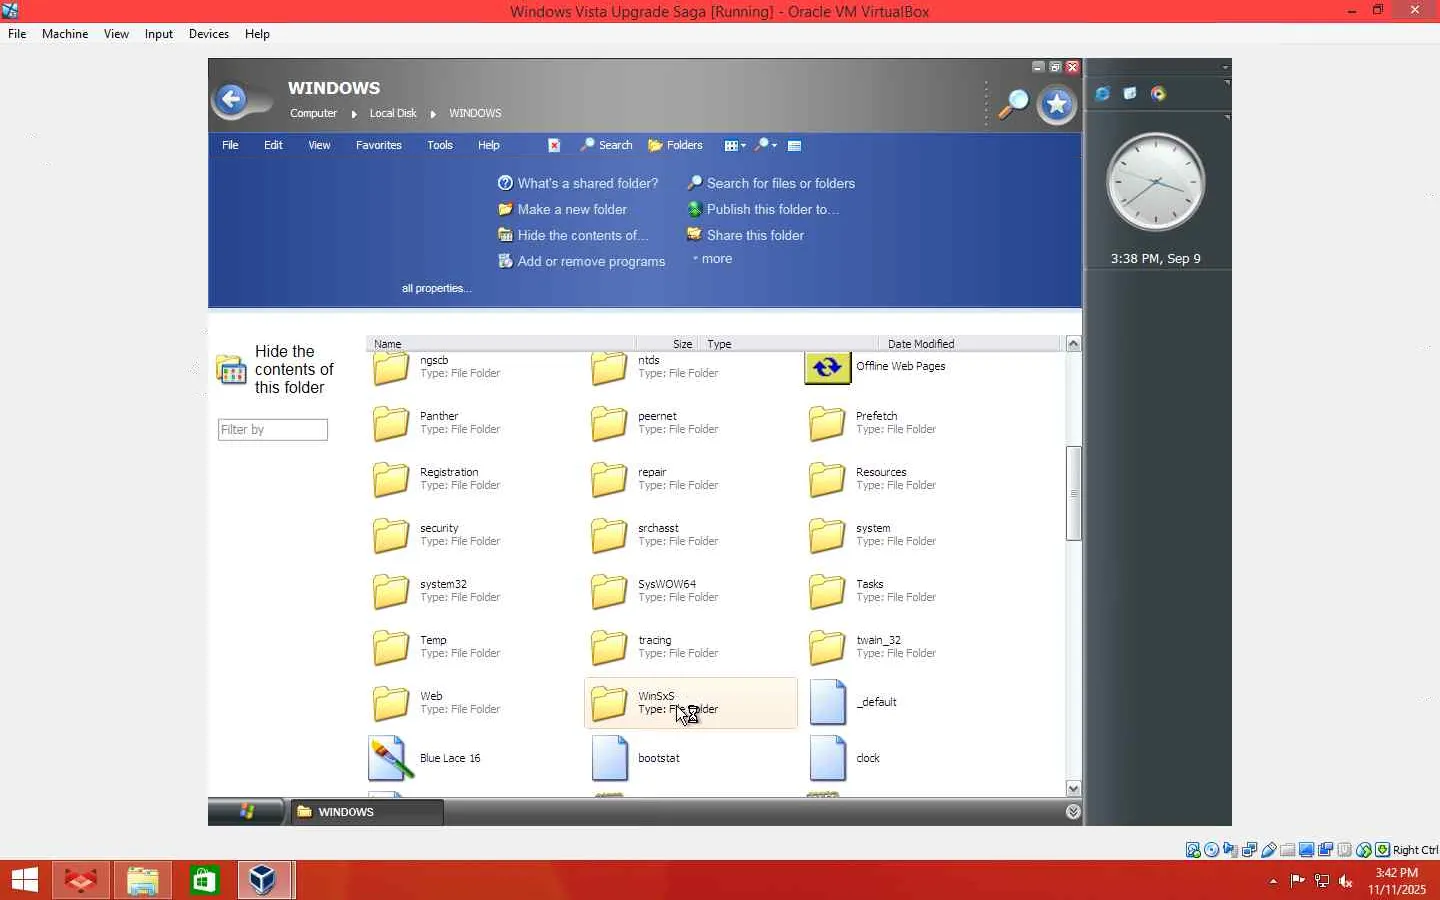Image resolution: width=1440 pixels, height=900 pixels.
Task: Open Windows Store from host taskbar
Action: point(204,880)
